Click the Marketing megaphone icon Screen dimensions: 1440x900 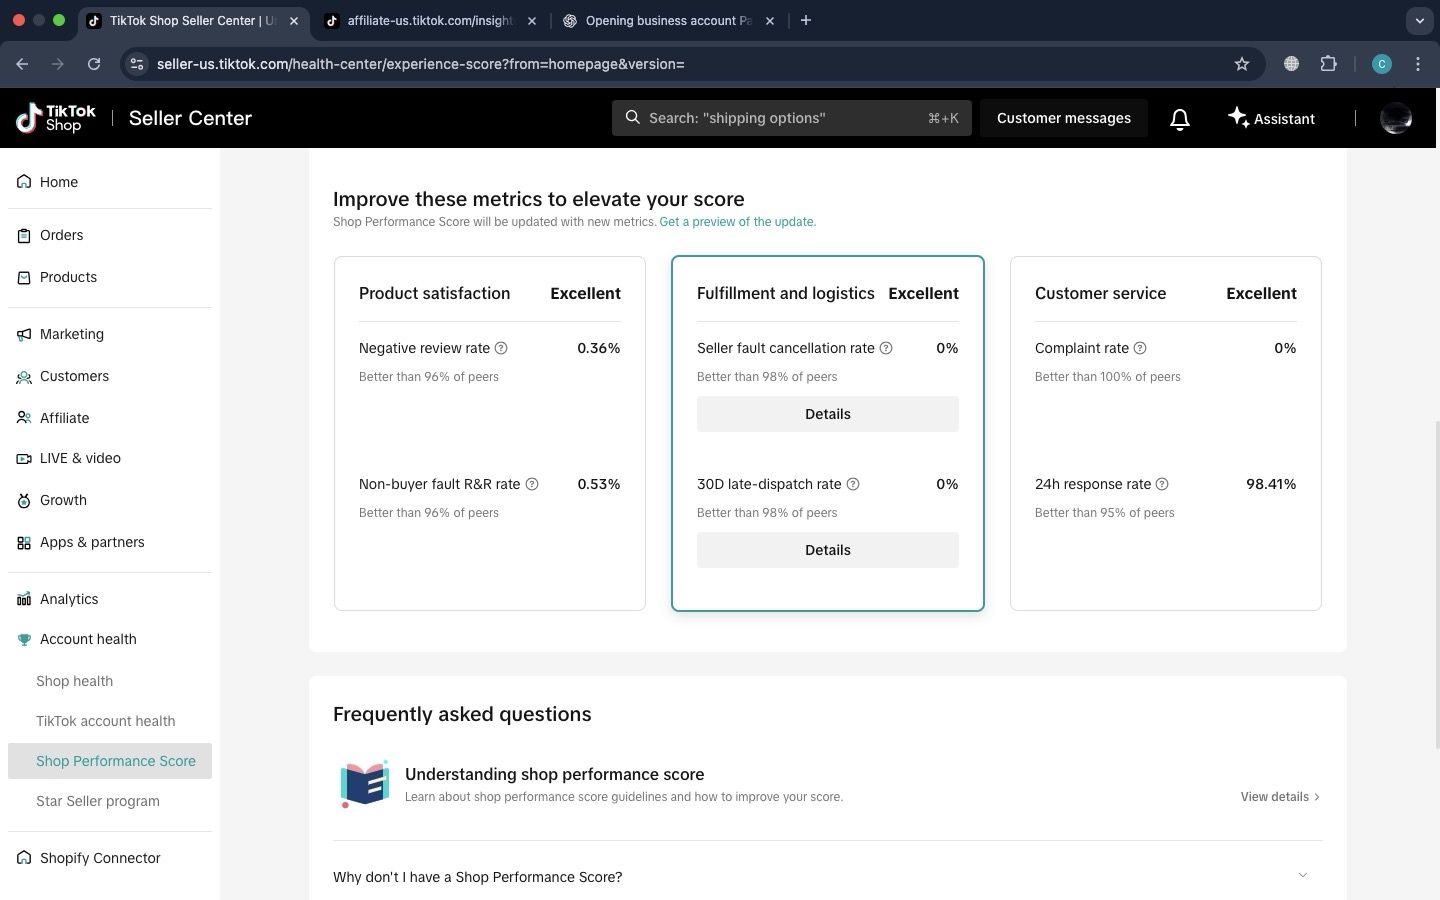24,334
